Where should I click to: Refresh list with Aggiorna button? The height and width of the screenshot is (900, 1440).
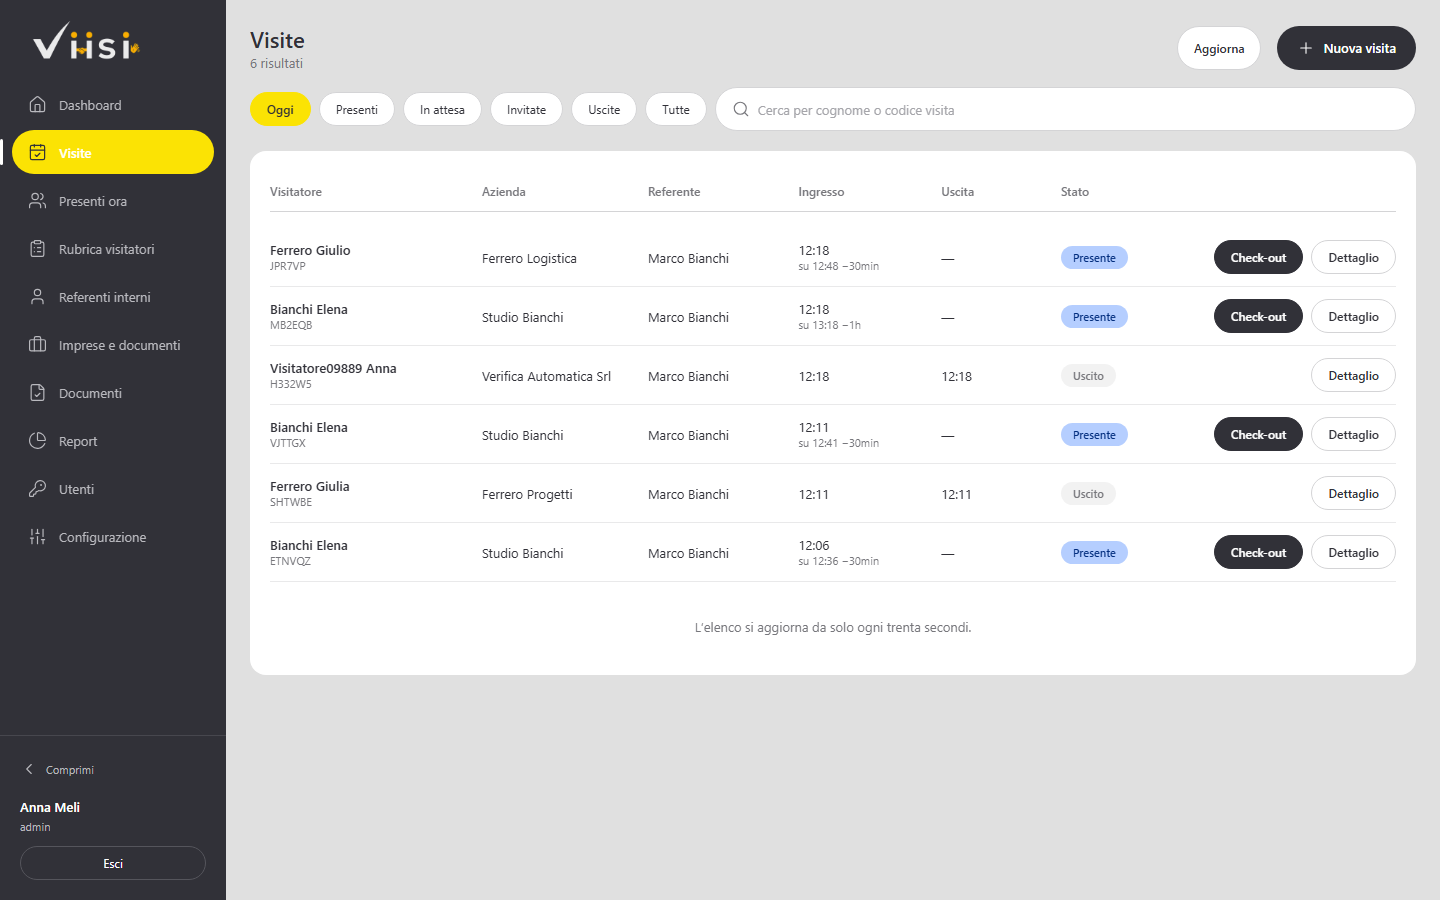tap(1219, 48)
